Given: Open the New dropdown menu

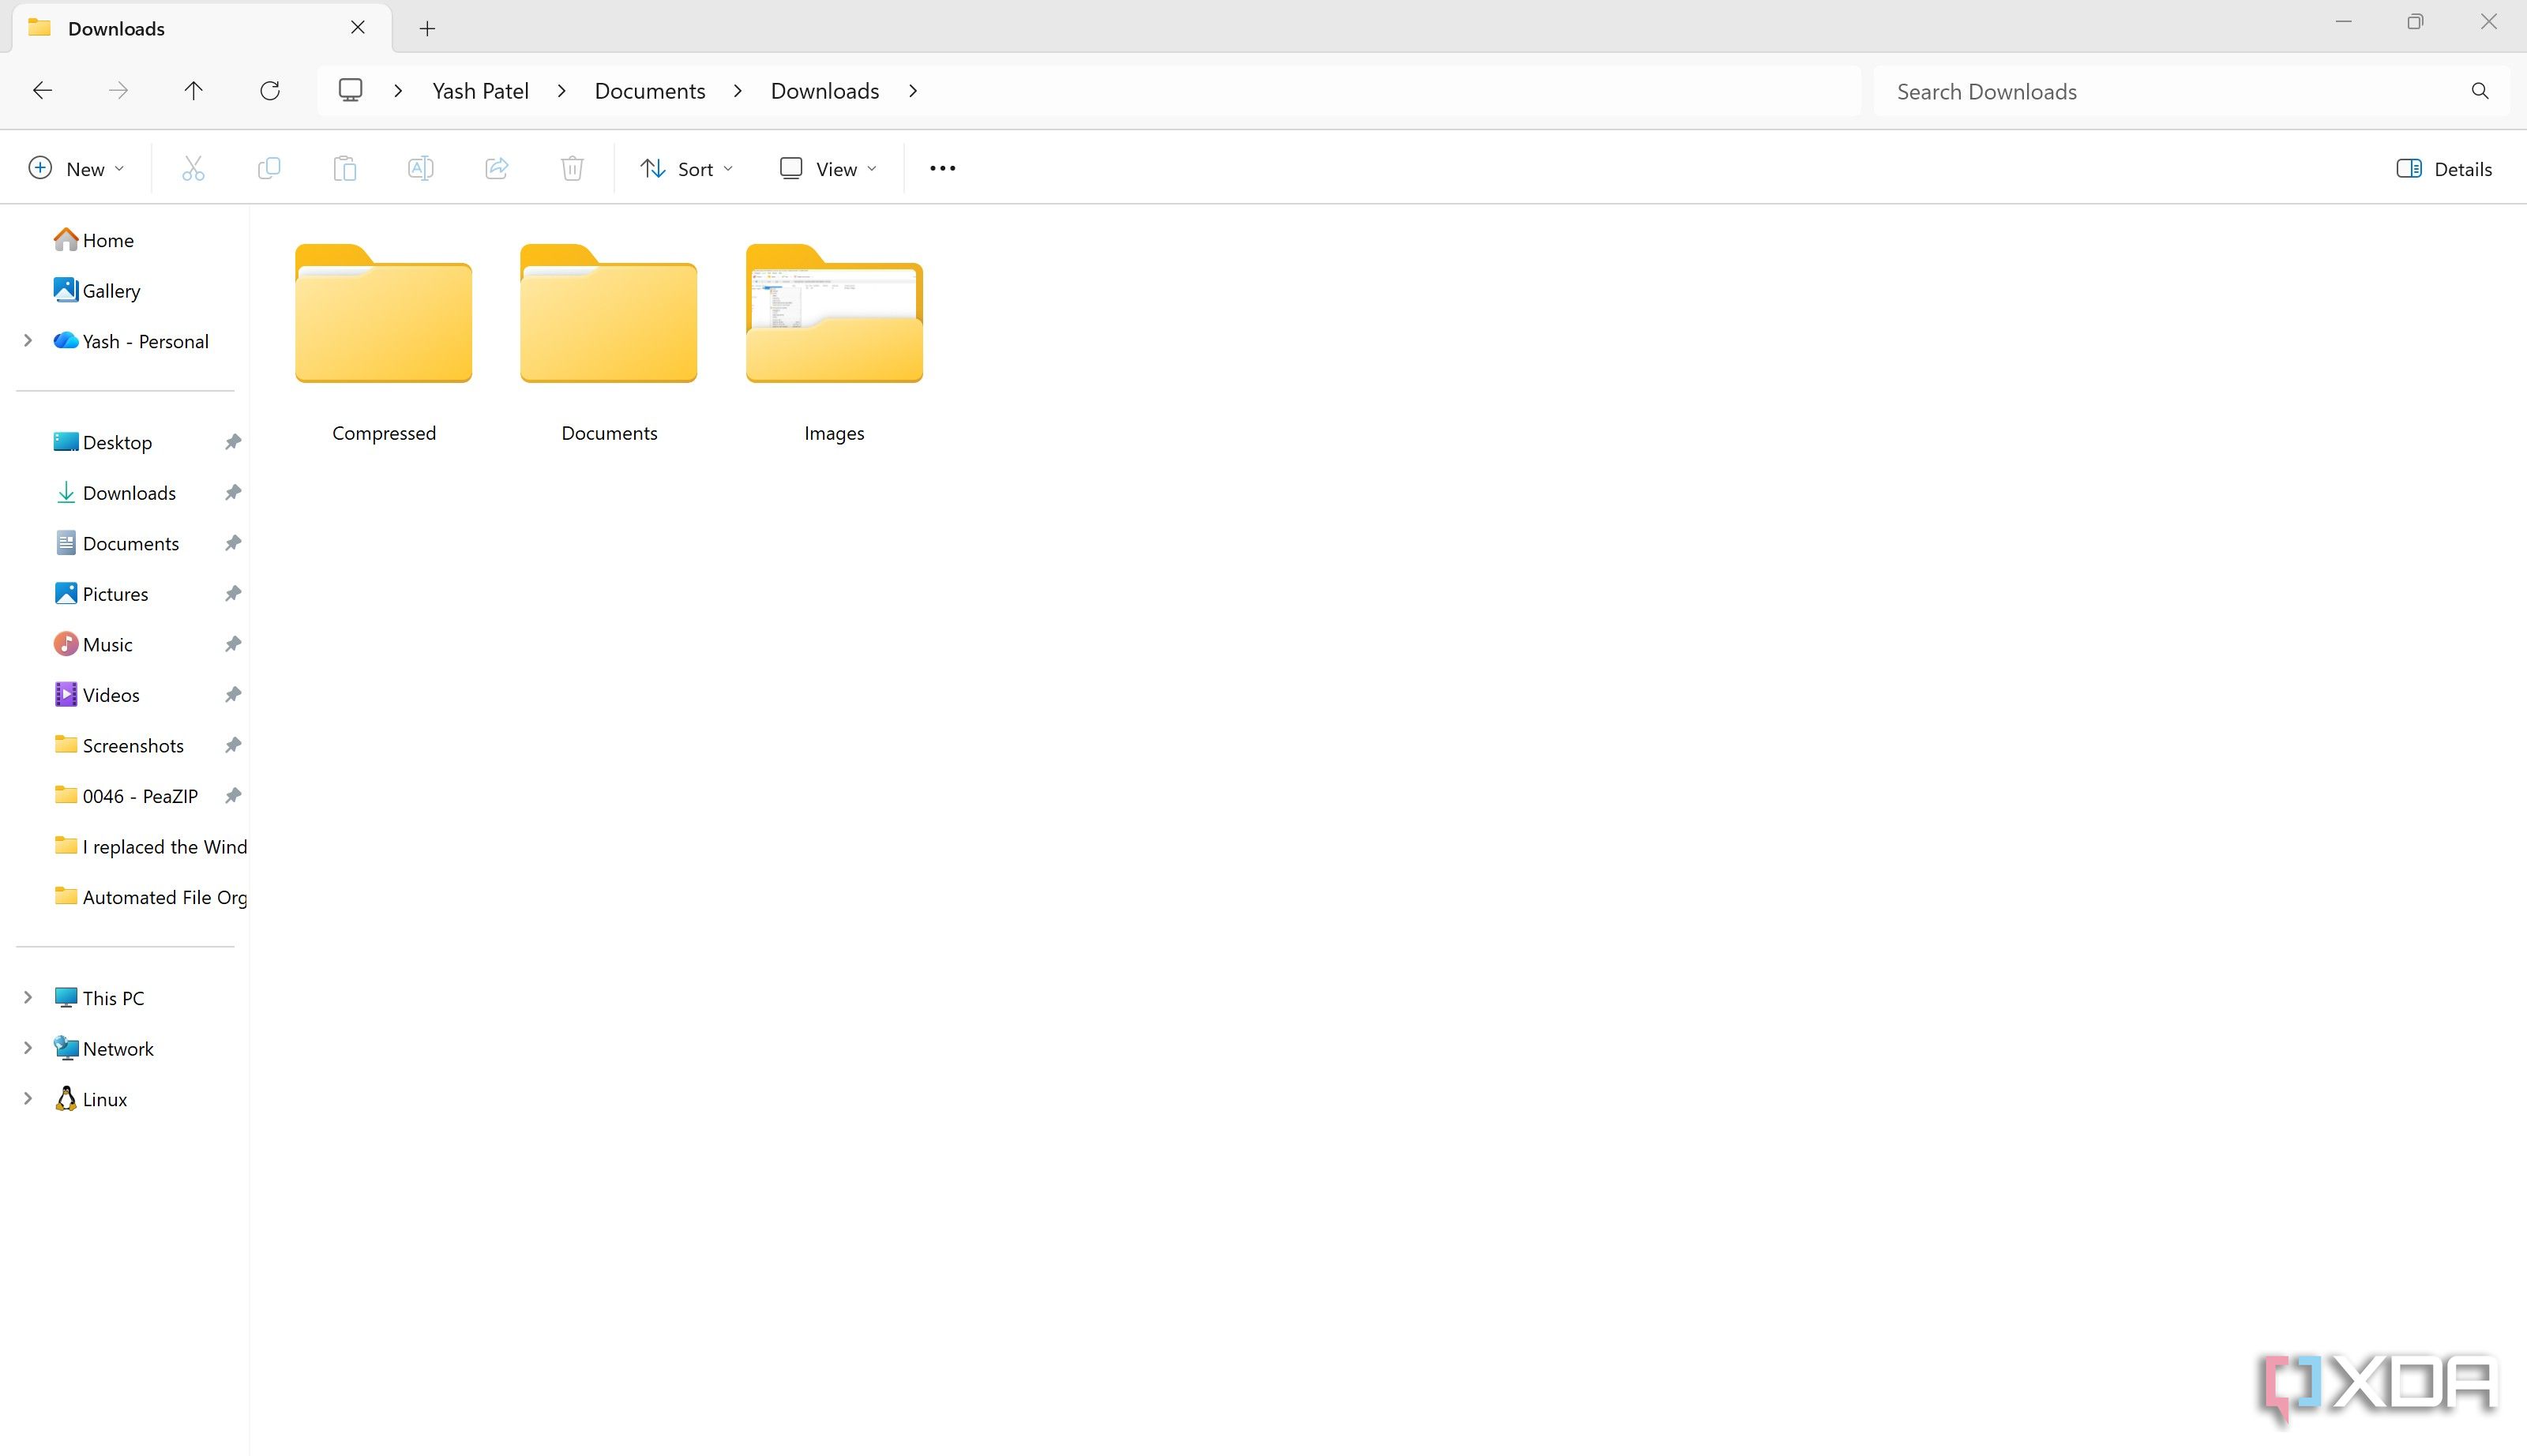Looking at the screenshot, I should pyautogui.click(x=76, y=168).
